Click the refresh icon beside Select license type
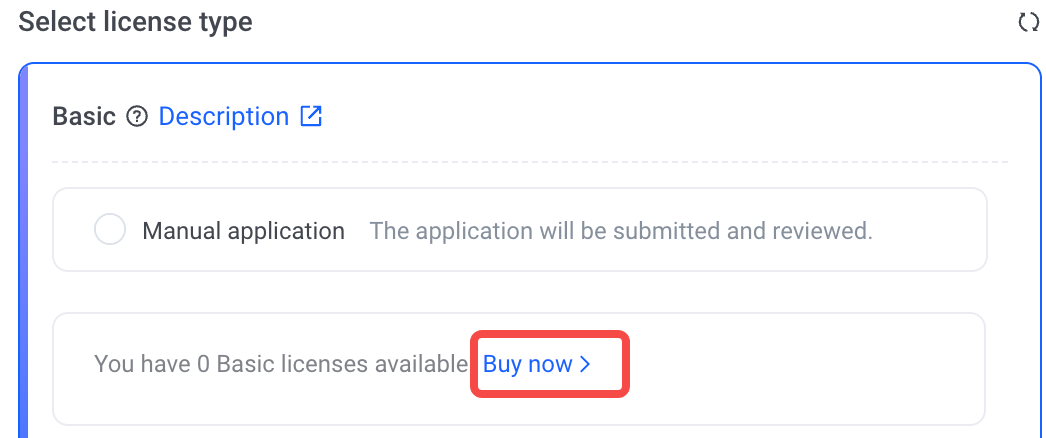 tap(1028, 22)
